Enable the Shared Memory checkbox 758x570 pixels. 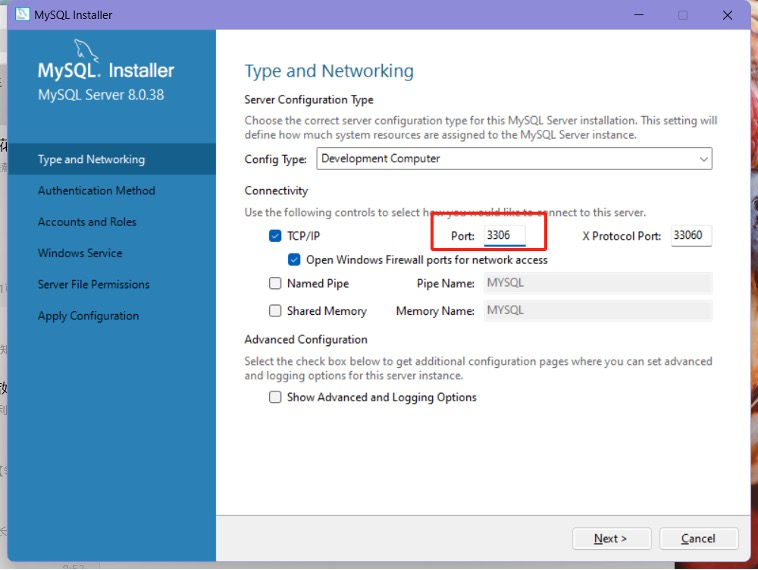[275, 311]
